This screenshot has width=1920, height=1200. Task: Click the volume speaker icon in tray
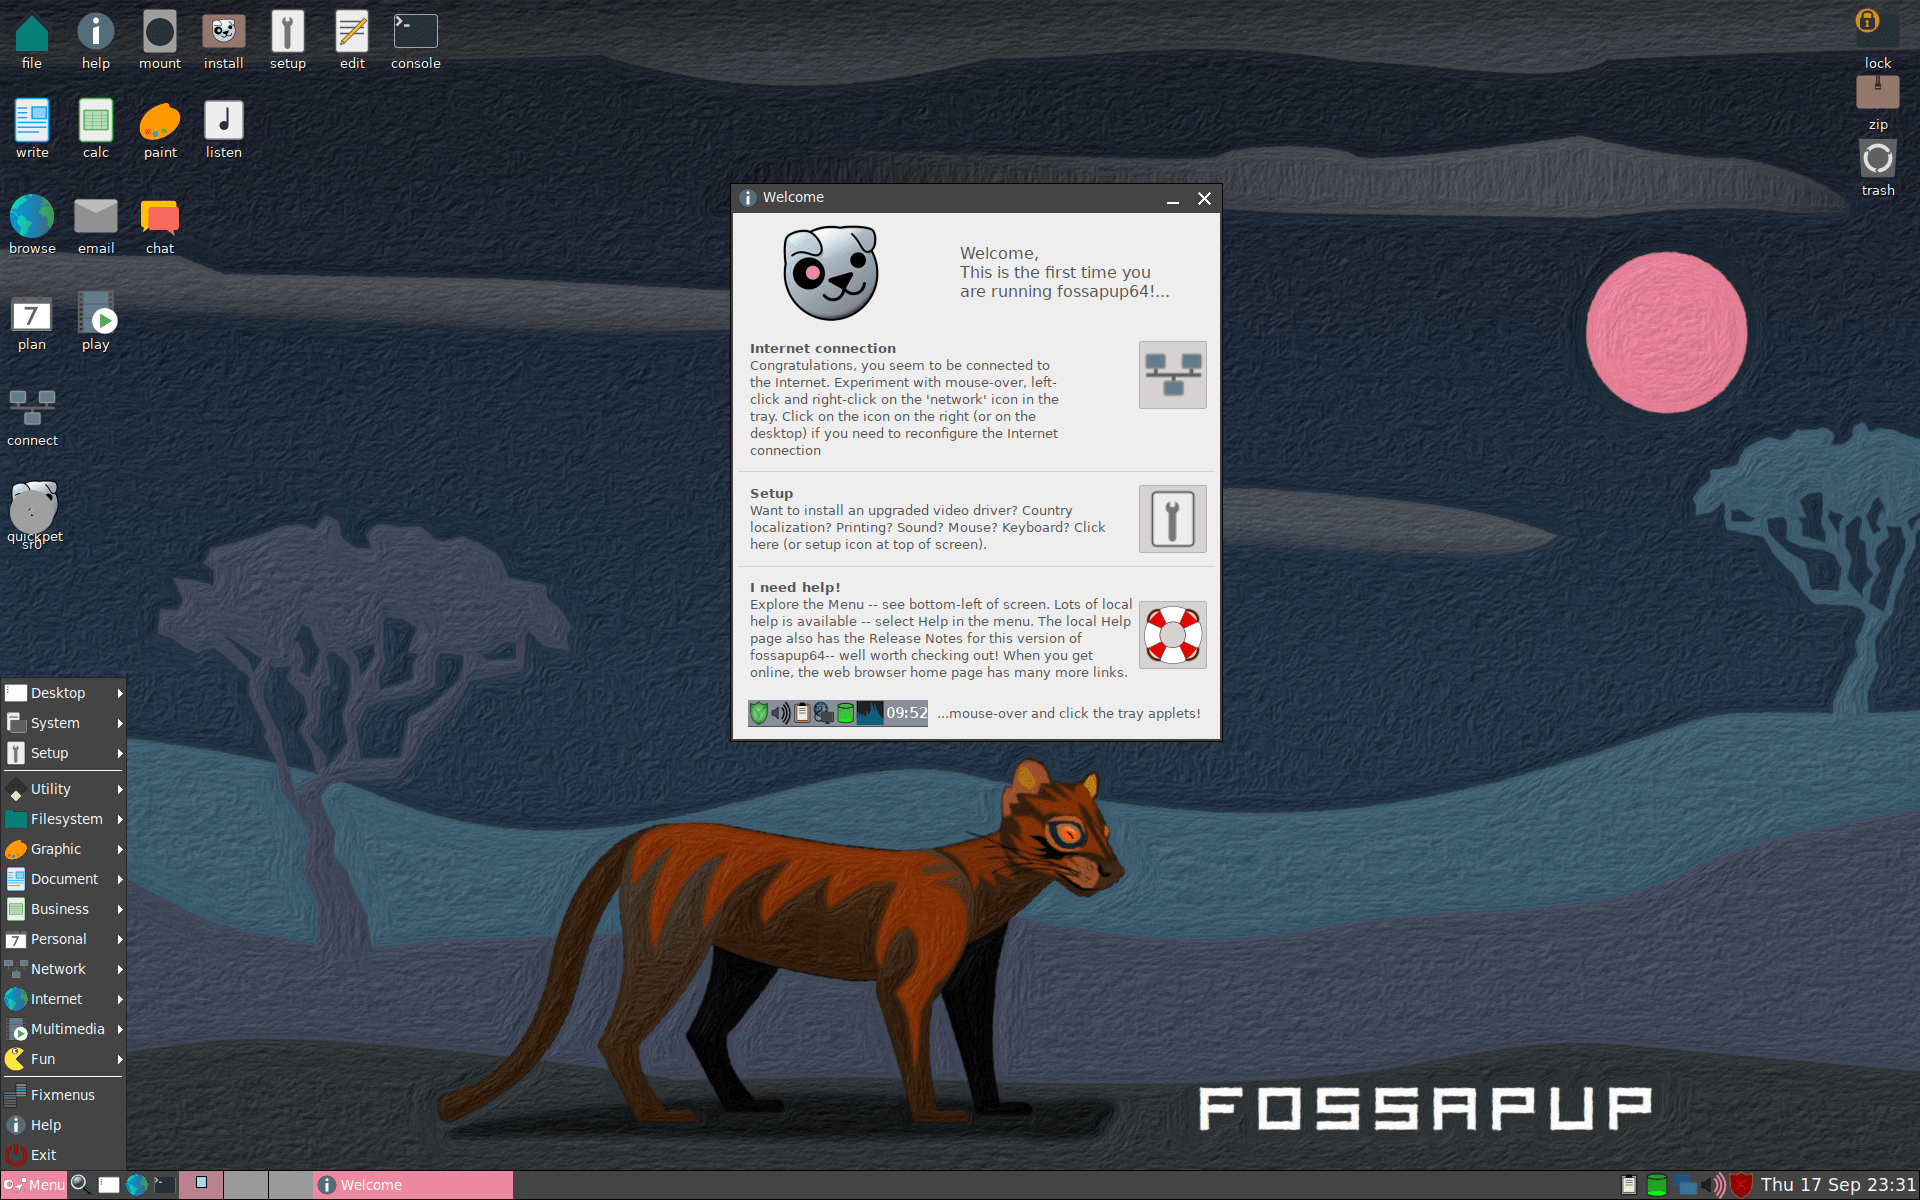click(x=1714, y=1185)
